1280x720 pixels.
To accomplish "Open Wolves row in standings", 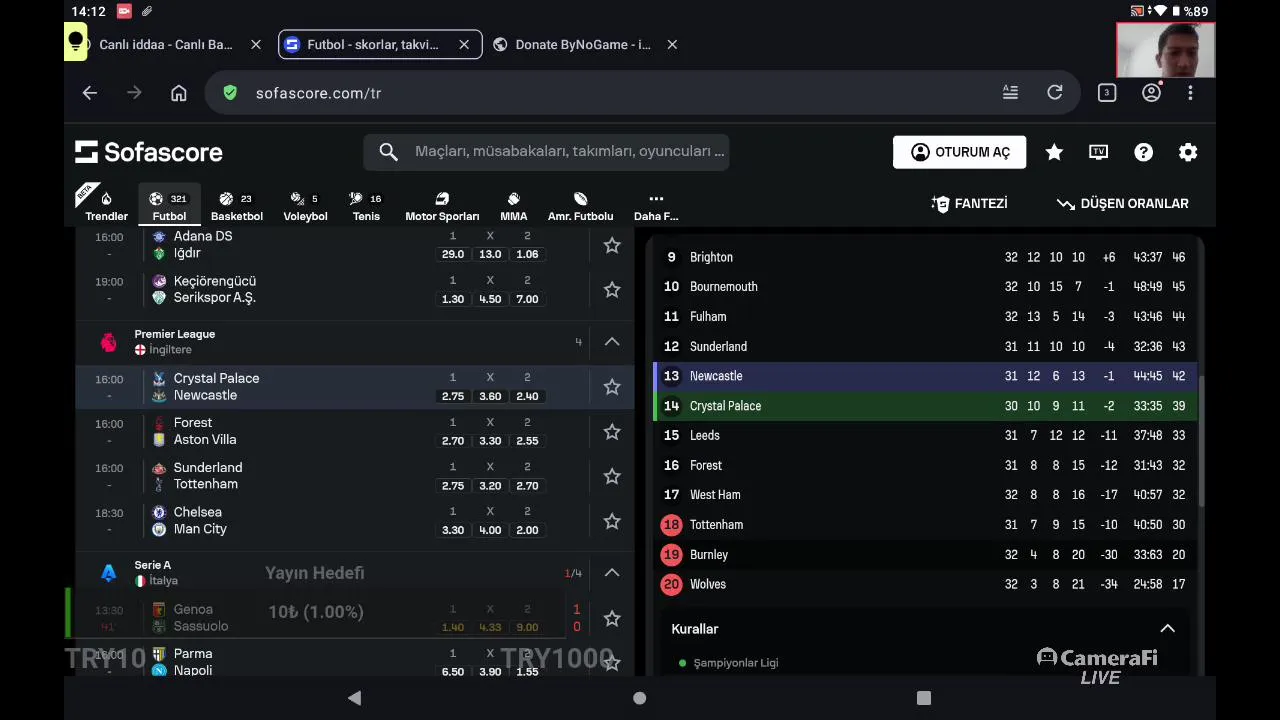I will pyautogui.click(x=925, y=584).
